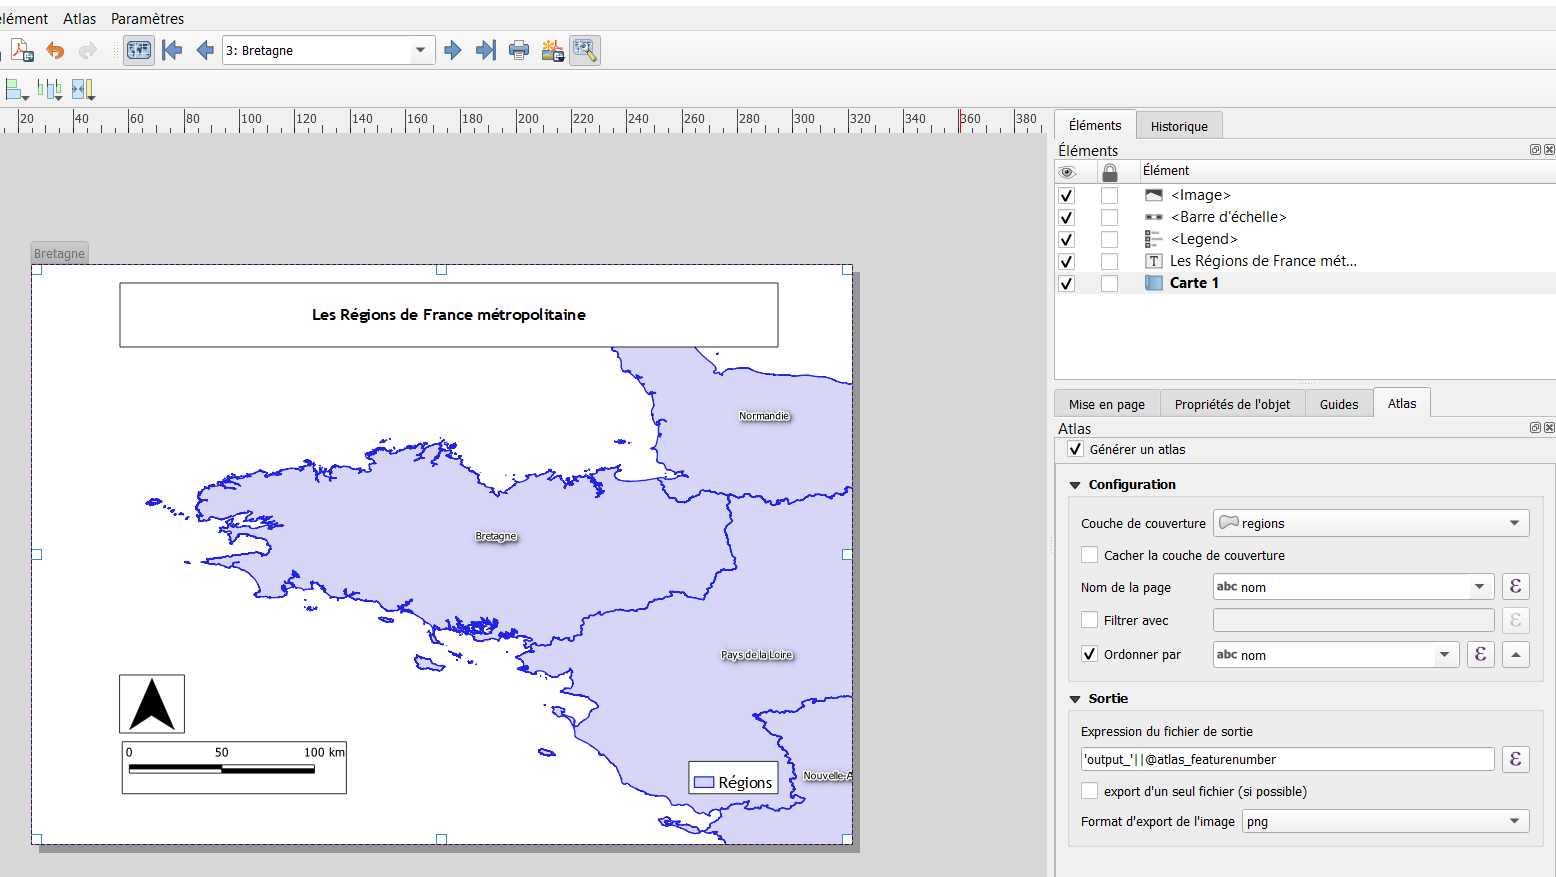Go to next atlas feature
The height and width of the screenshot is (877, 1556).
(x=453, y=50)
